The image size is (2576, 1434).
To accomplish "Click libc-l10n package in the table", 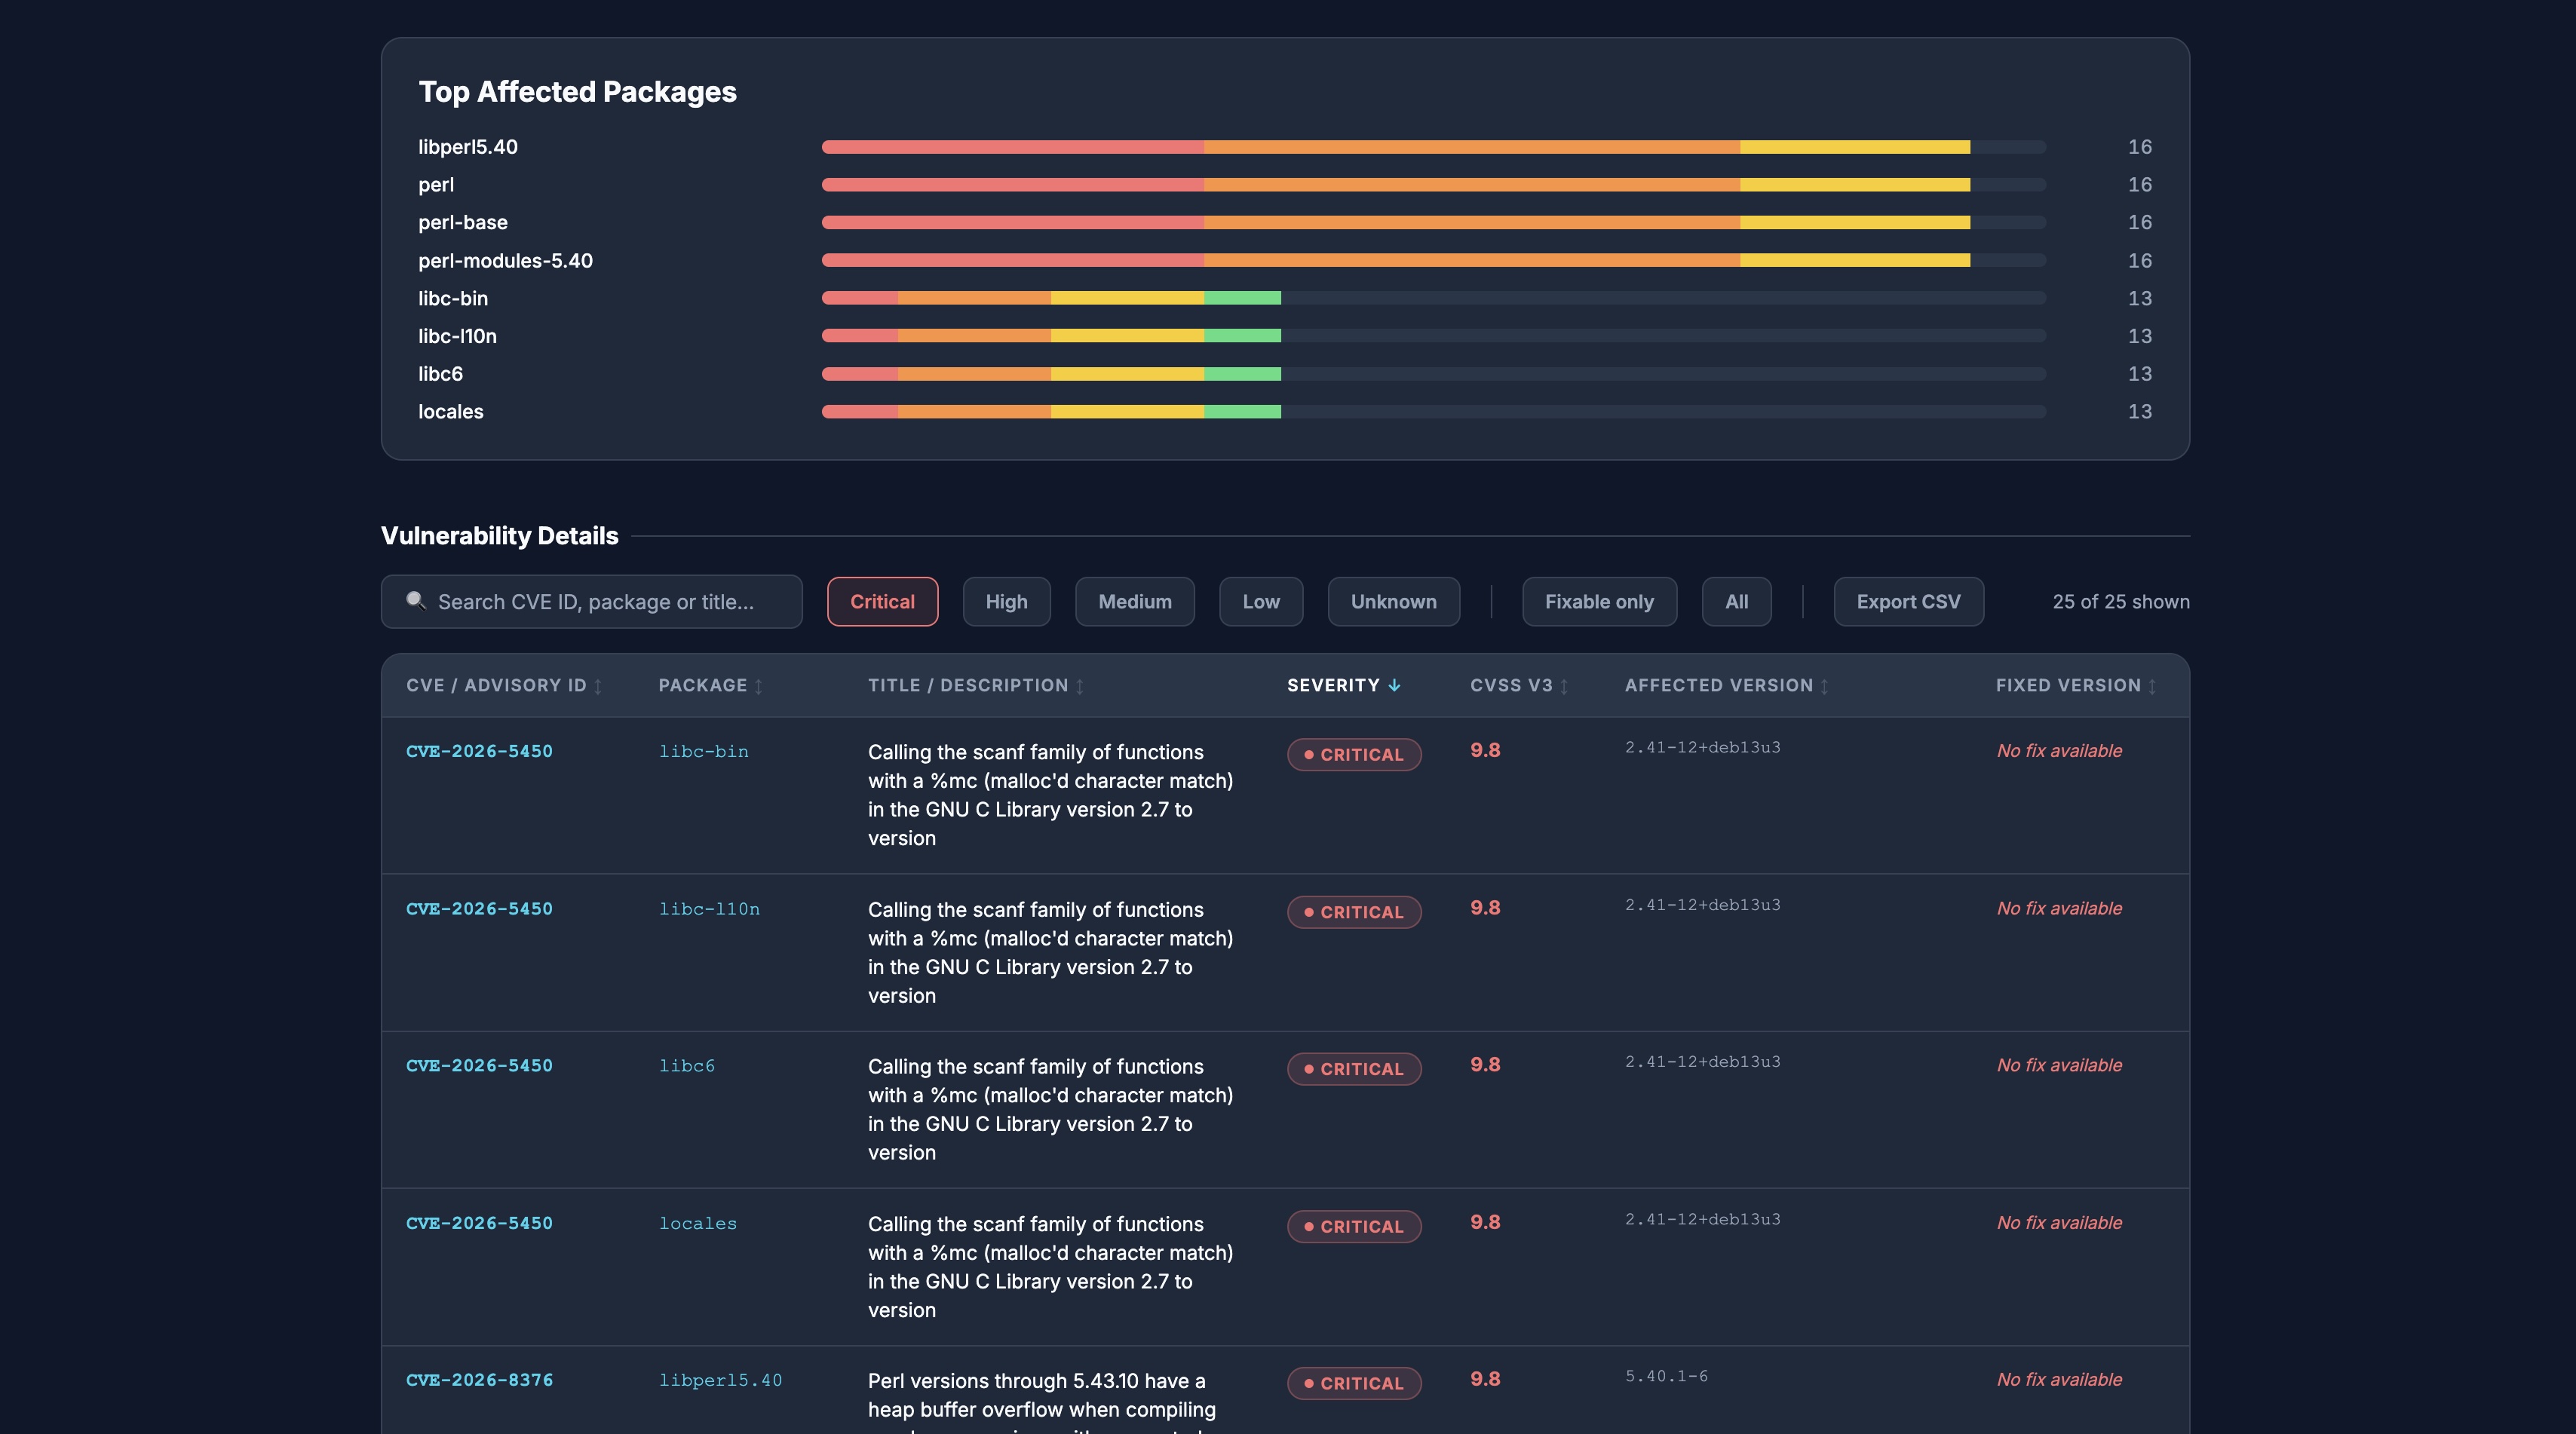I will pyautogui.click(x=709, y=909).
